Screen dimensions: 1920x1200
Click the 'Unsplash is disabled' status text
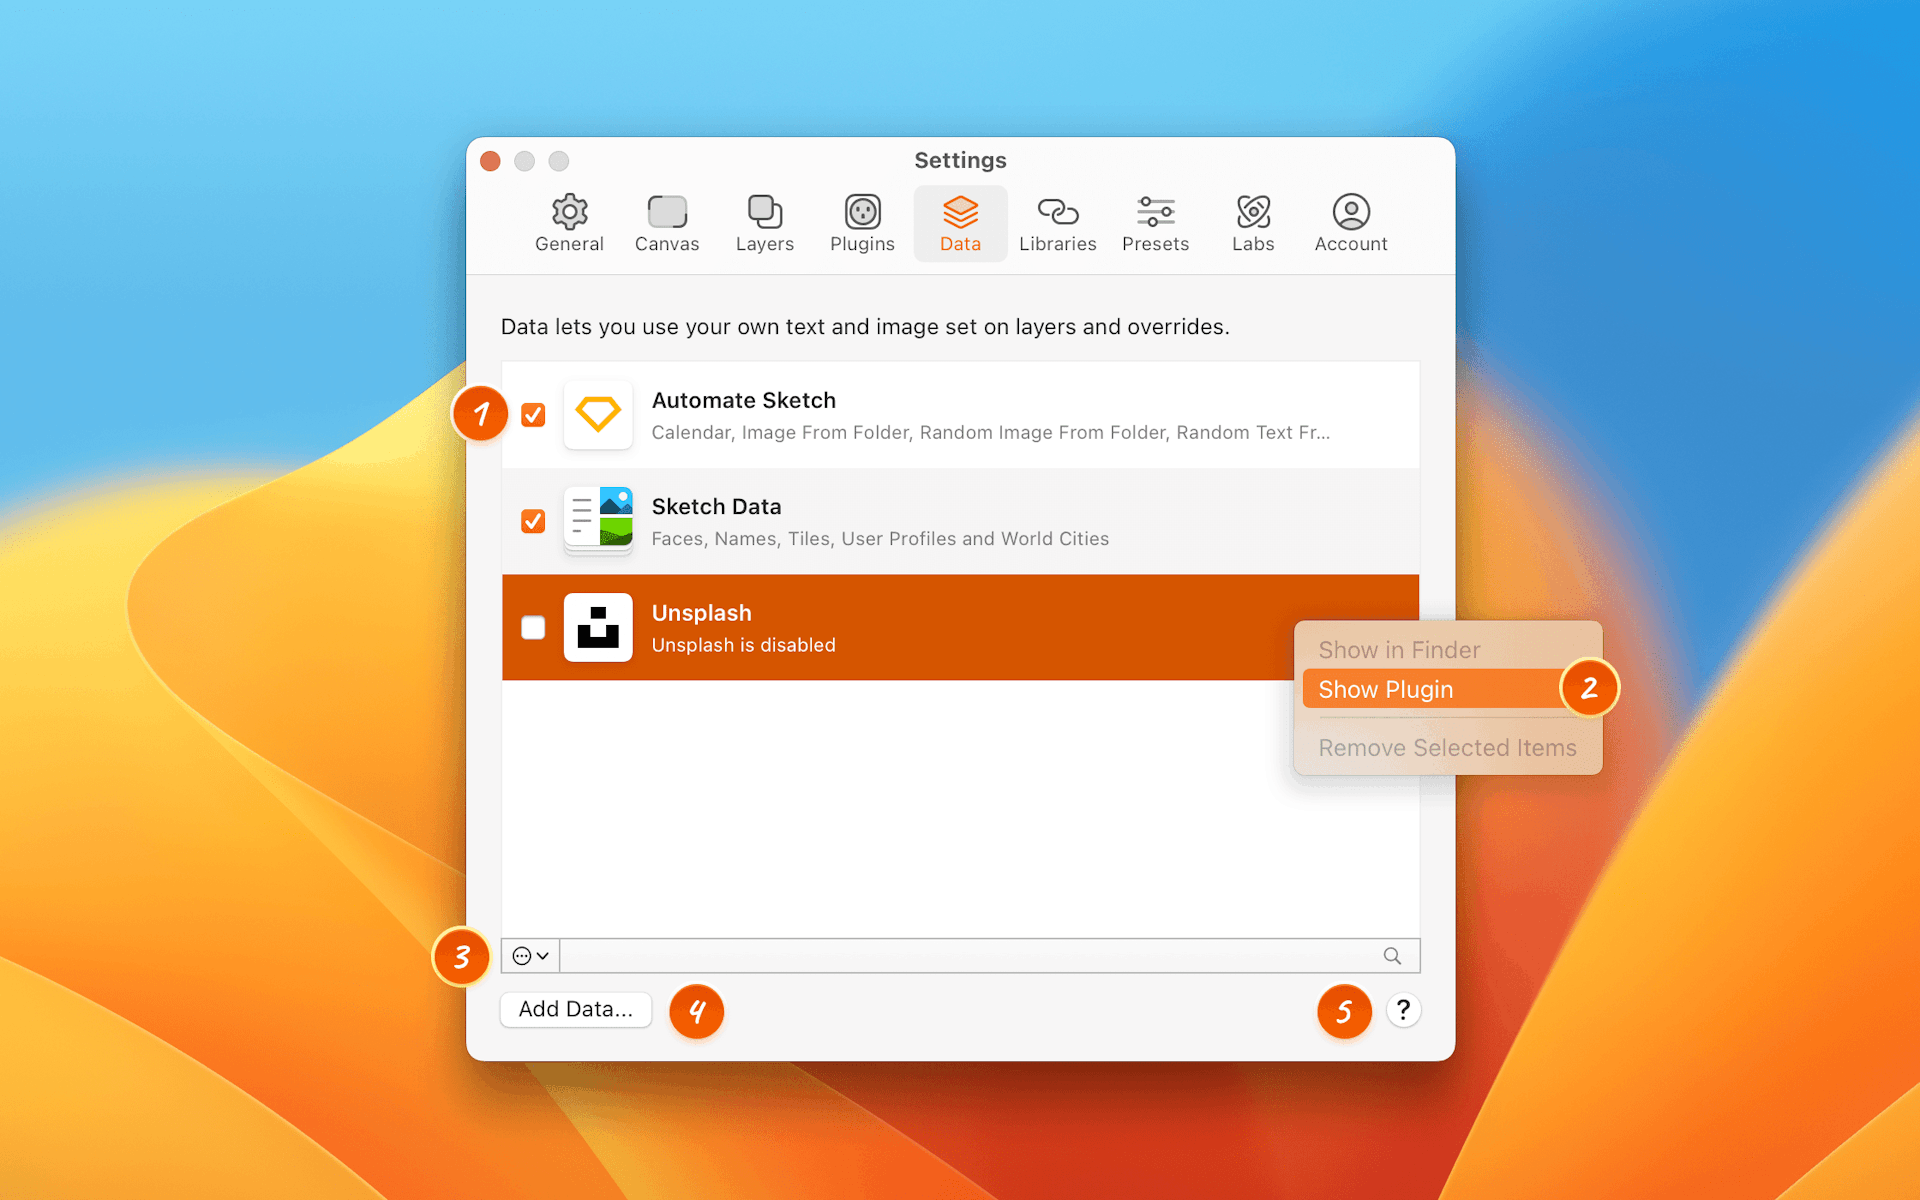(x=743, y=645)
